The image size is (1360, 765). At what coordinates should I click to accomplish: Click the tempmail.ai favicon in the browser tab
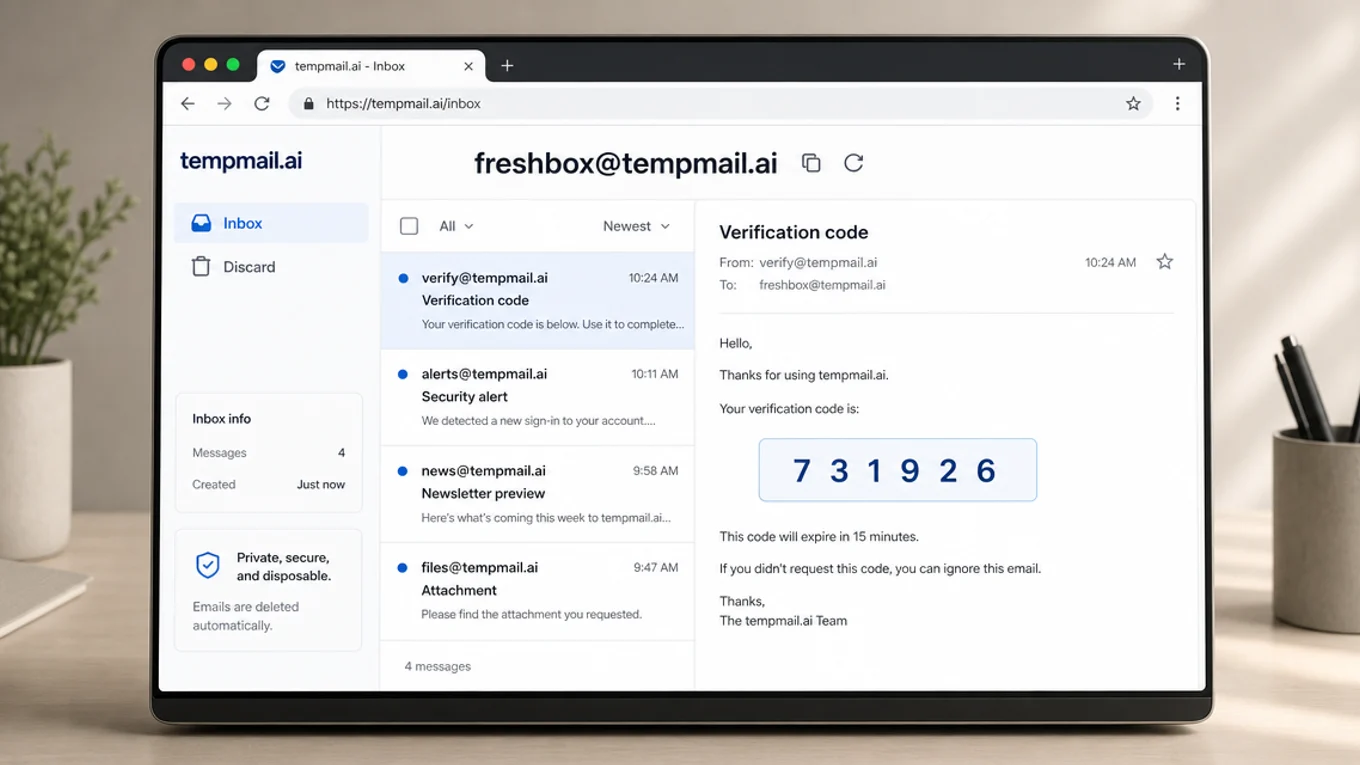pyautogui.click(x=278, y=66)
